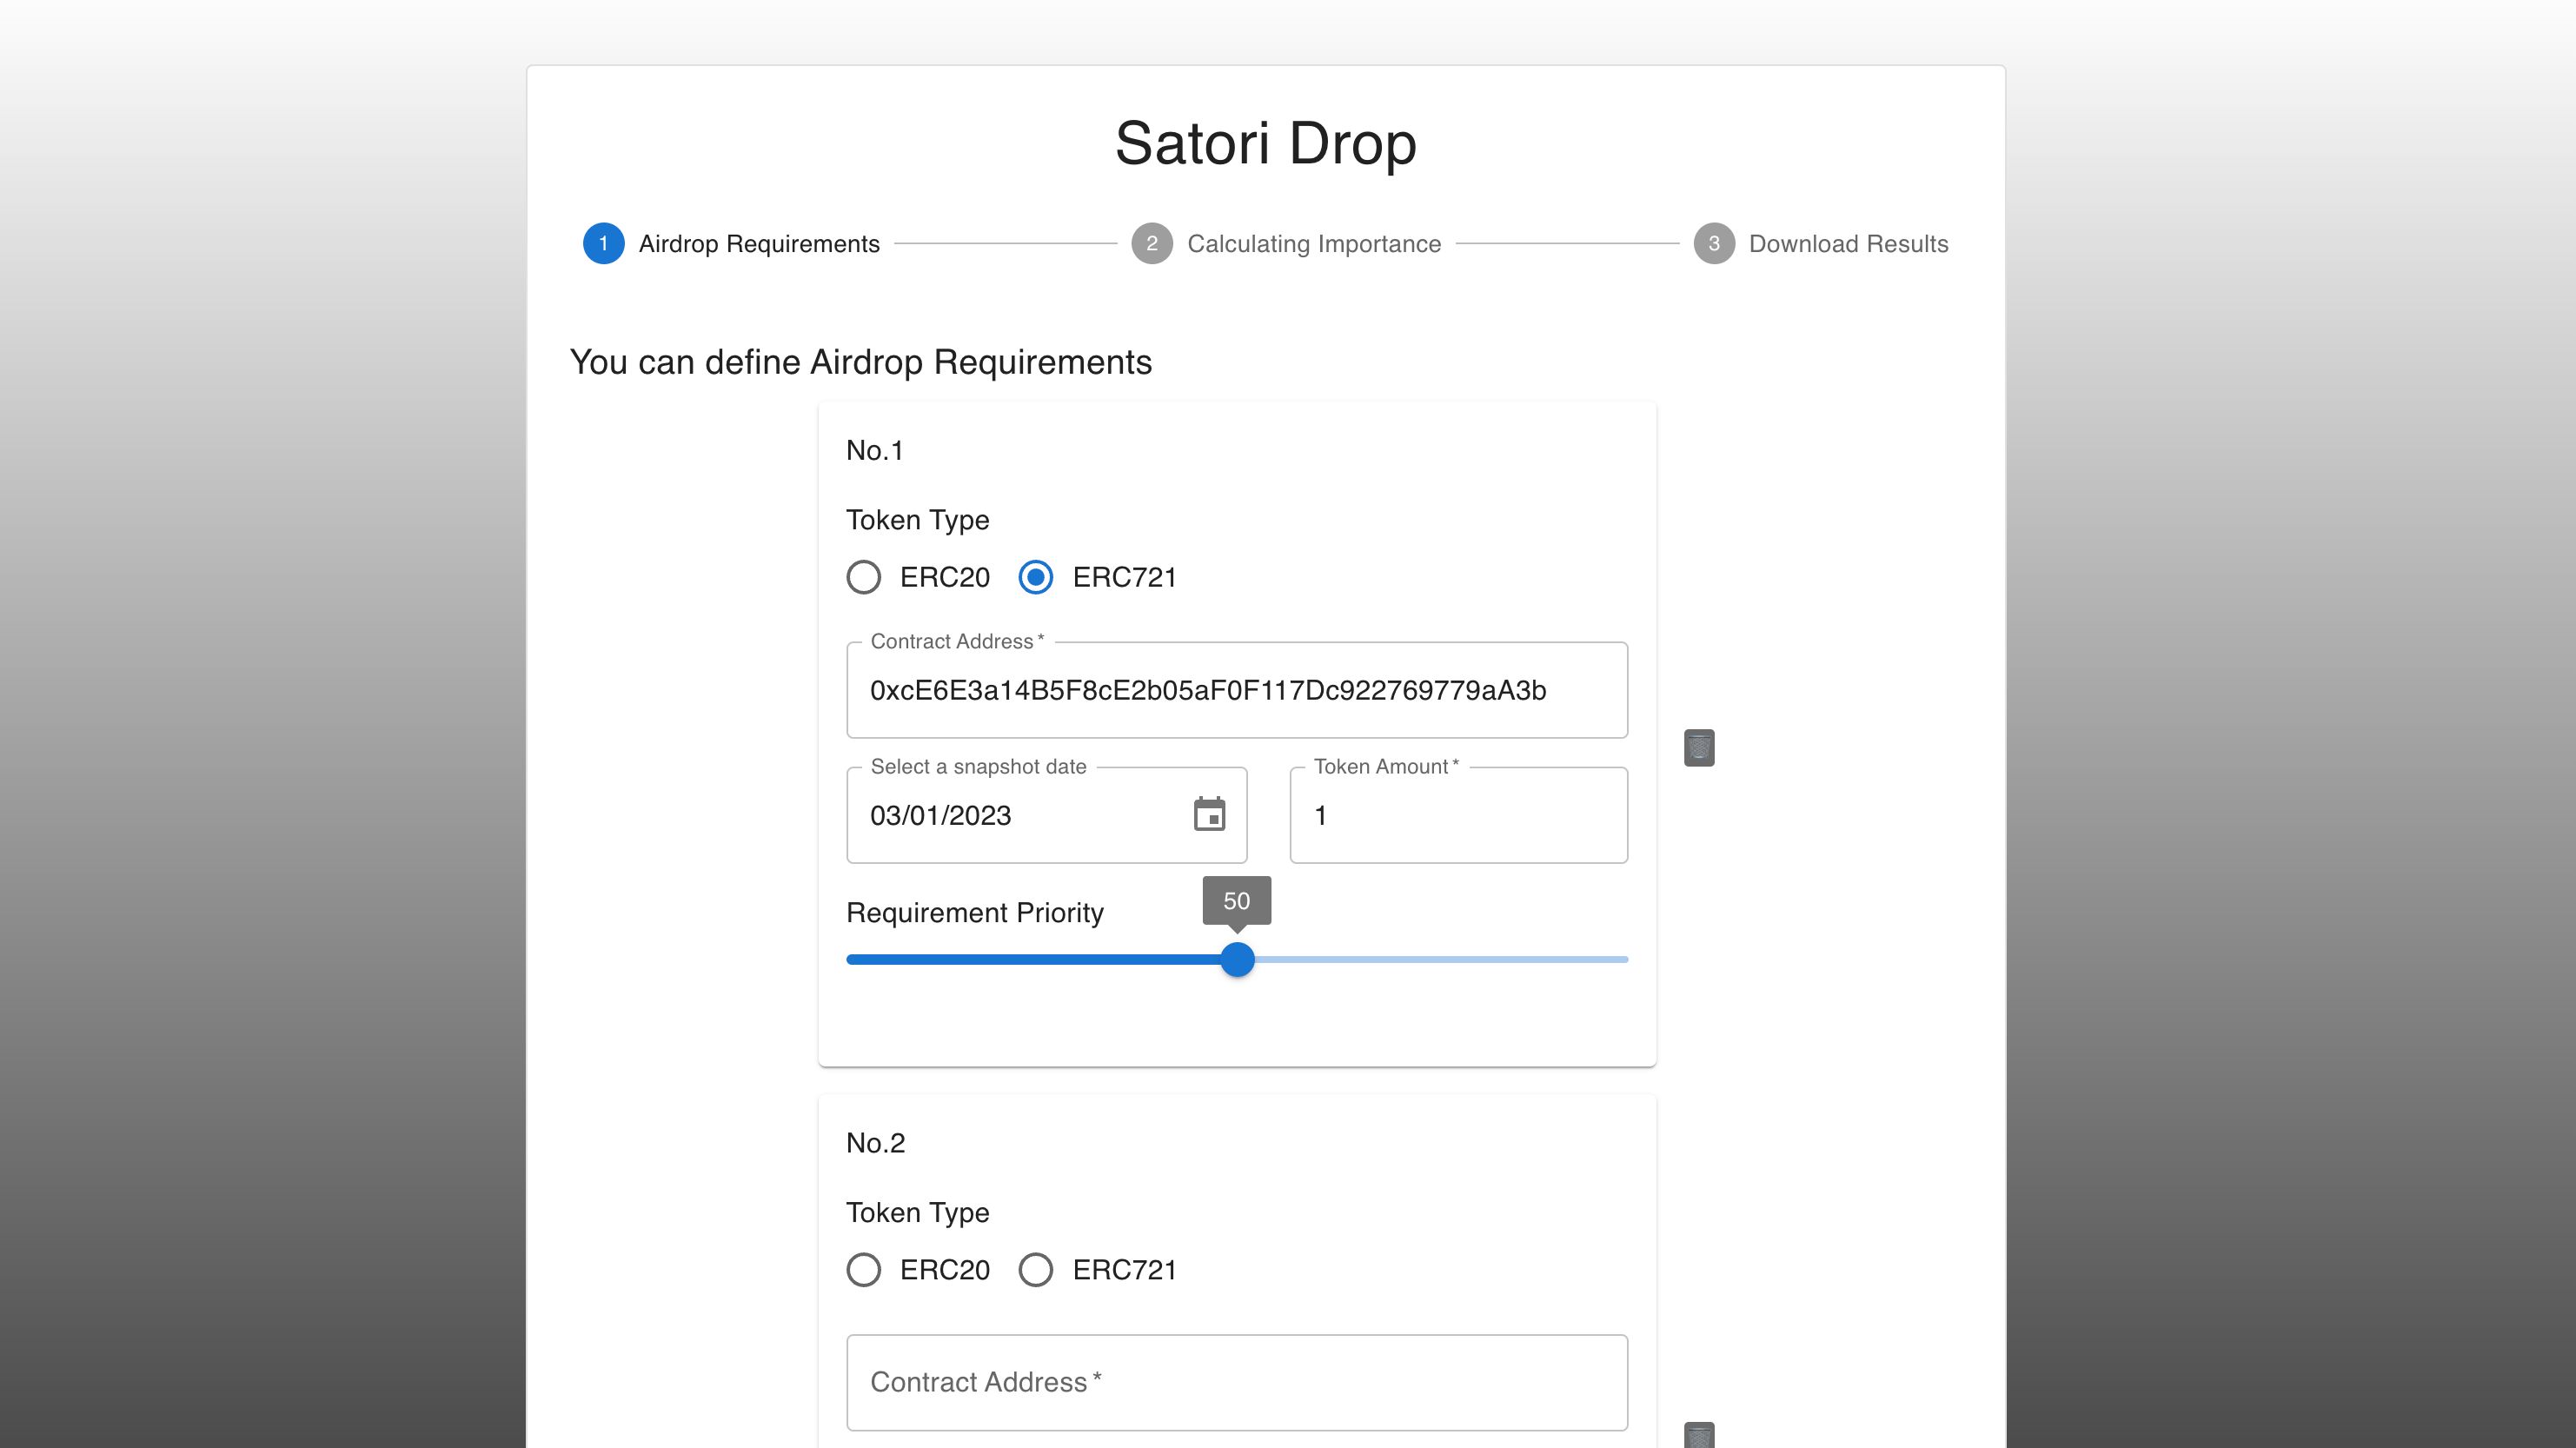Select ERC721 radio button for No.2
The width and height of the screenshot is (2576, 1448).
pos(1035,1269)
